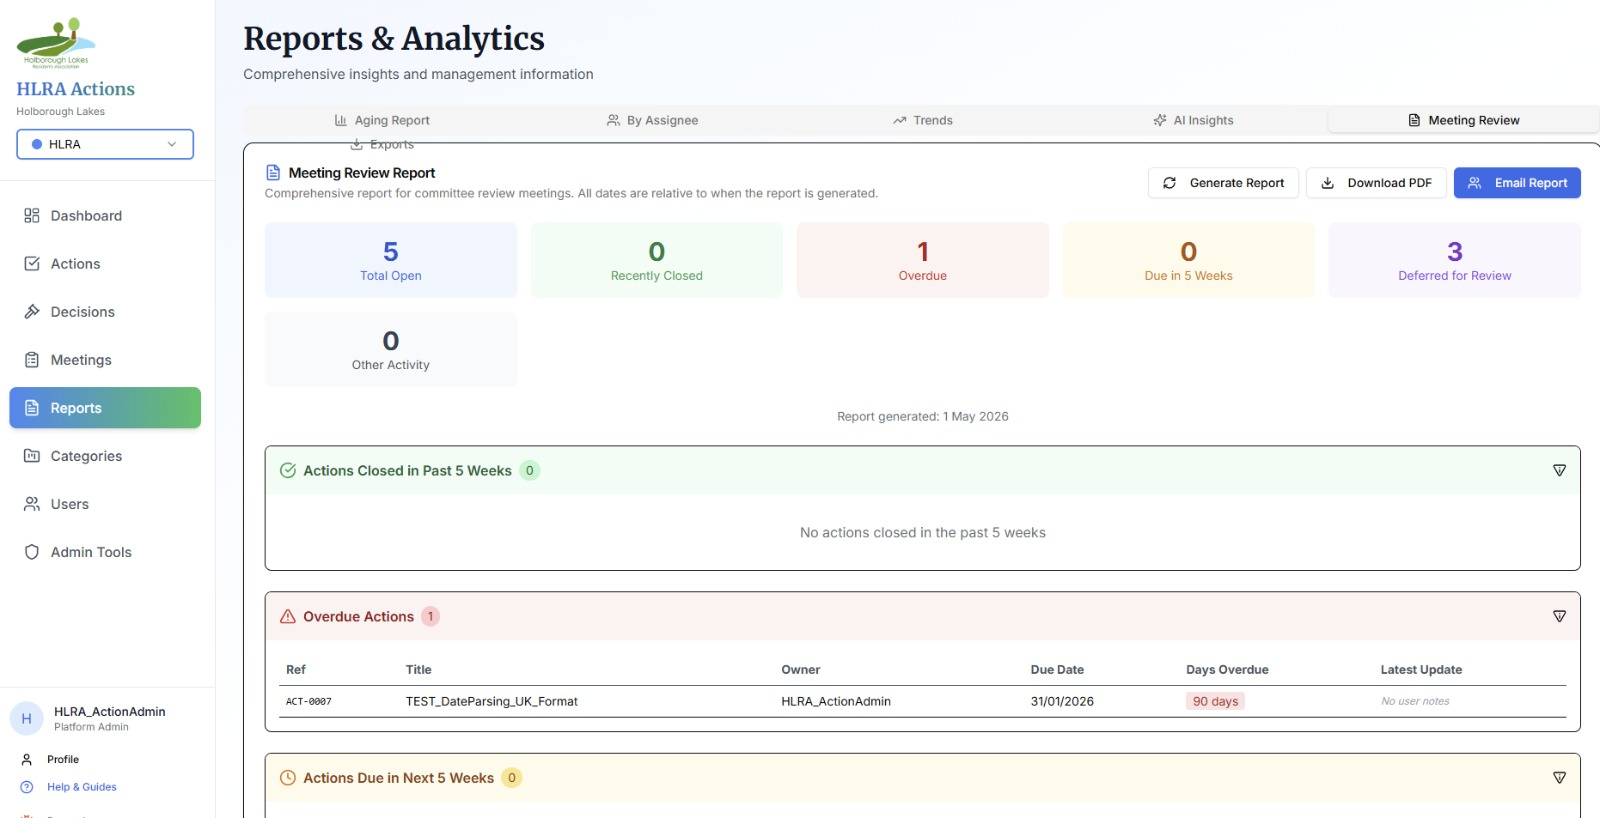Click the clock icon by Actions Due
Image resolution: width=1600 pixels, height=818 pixels.
pos(288,778)
